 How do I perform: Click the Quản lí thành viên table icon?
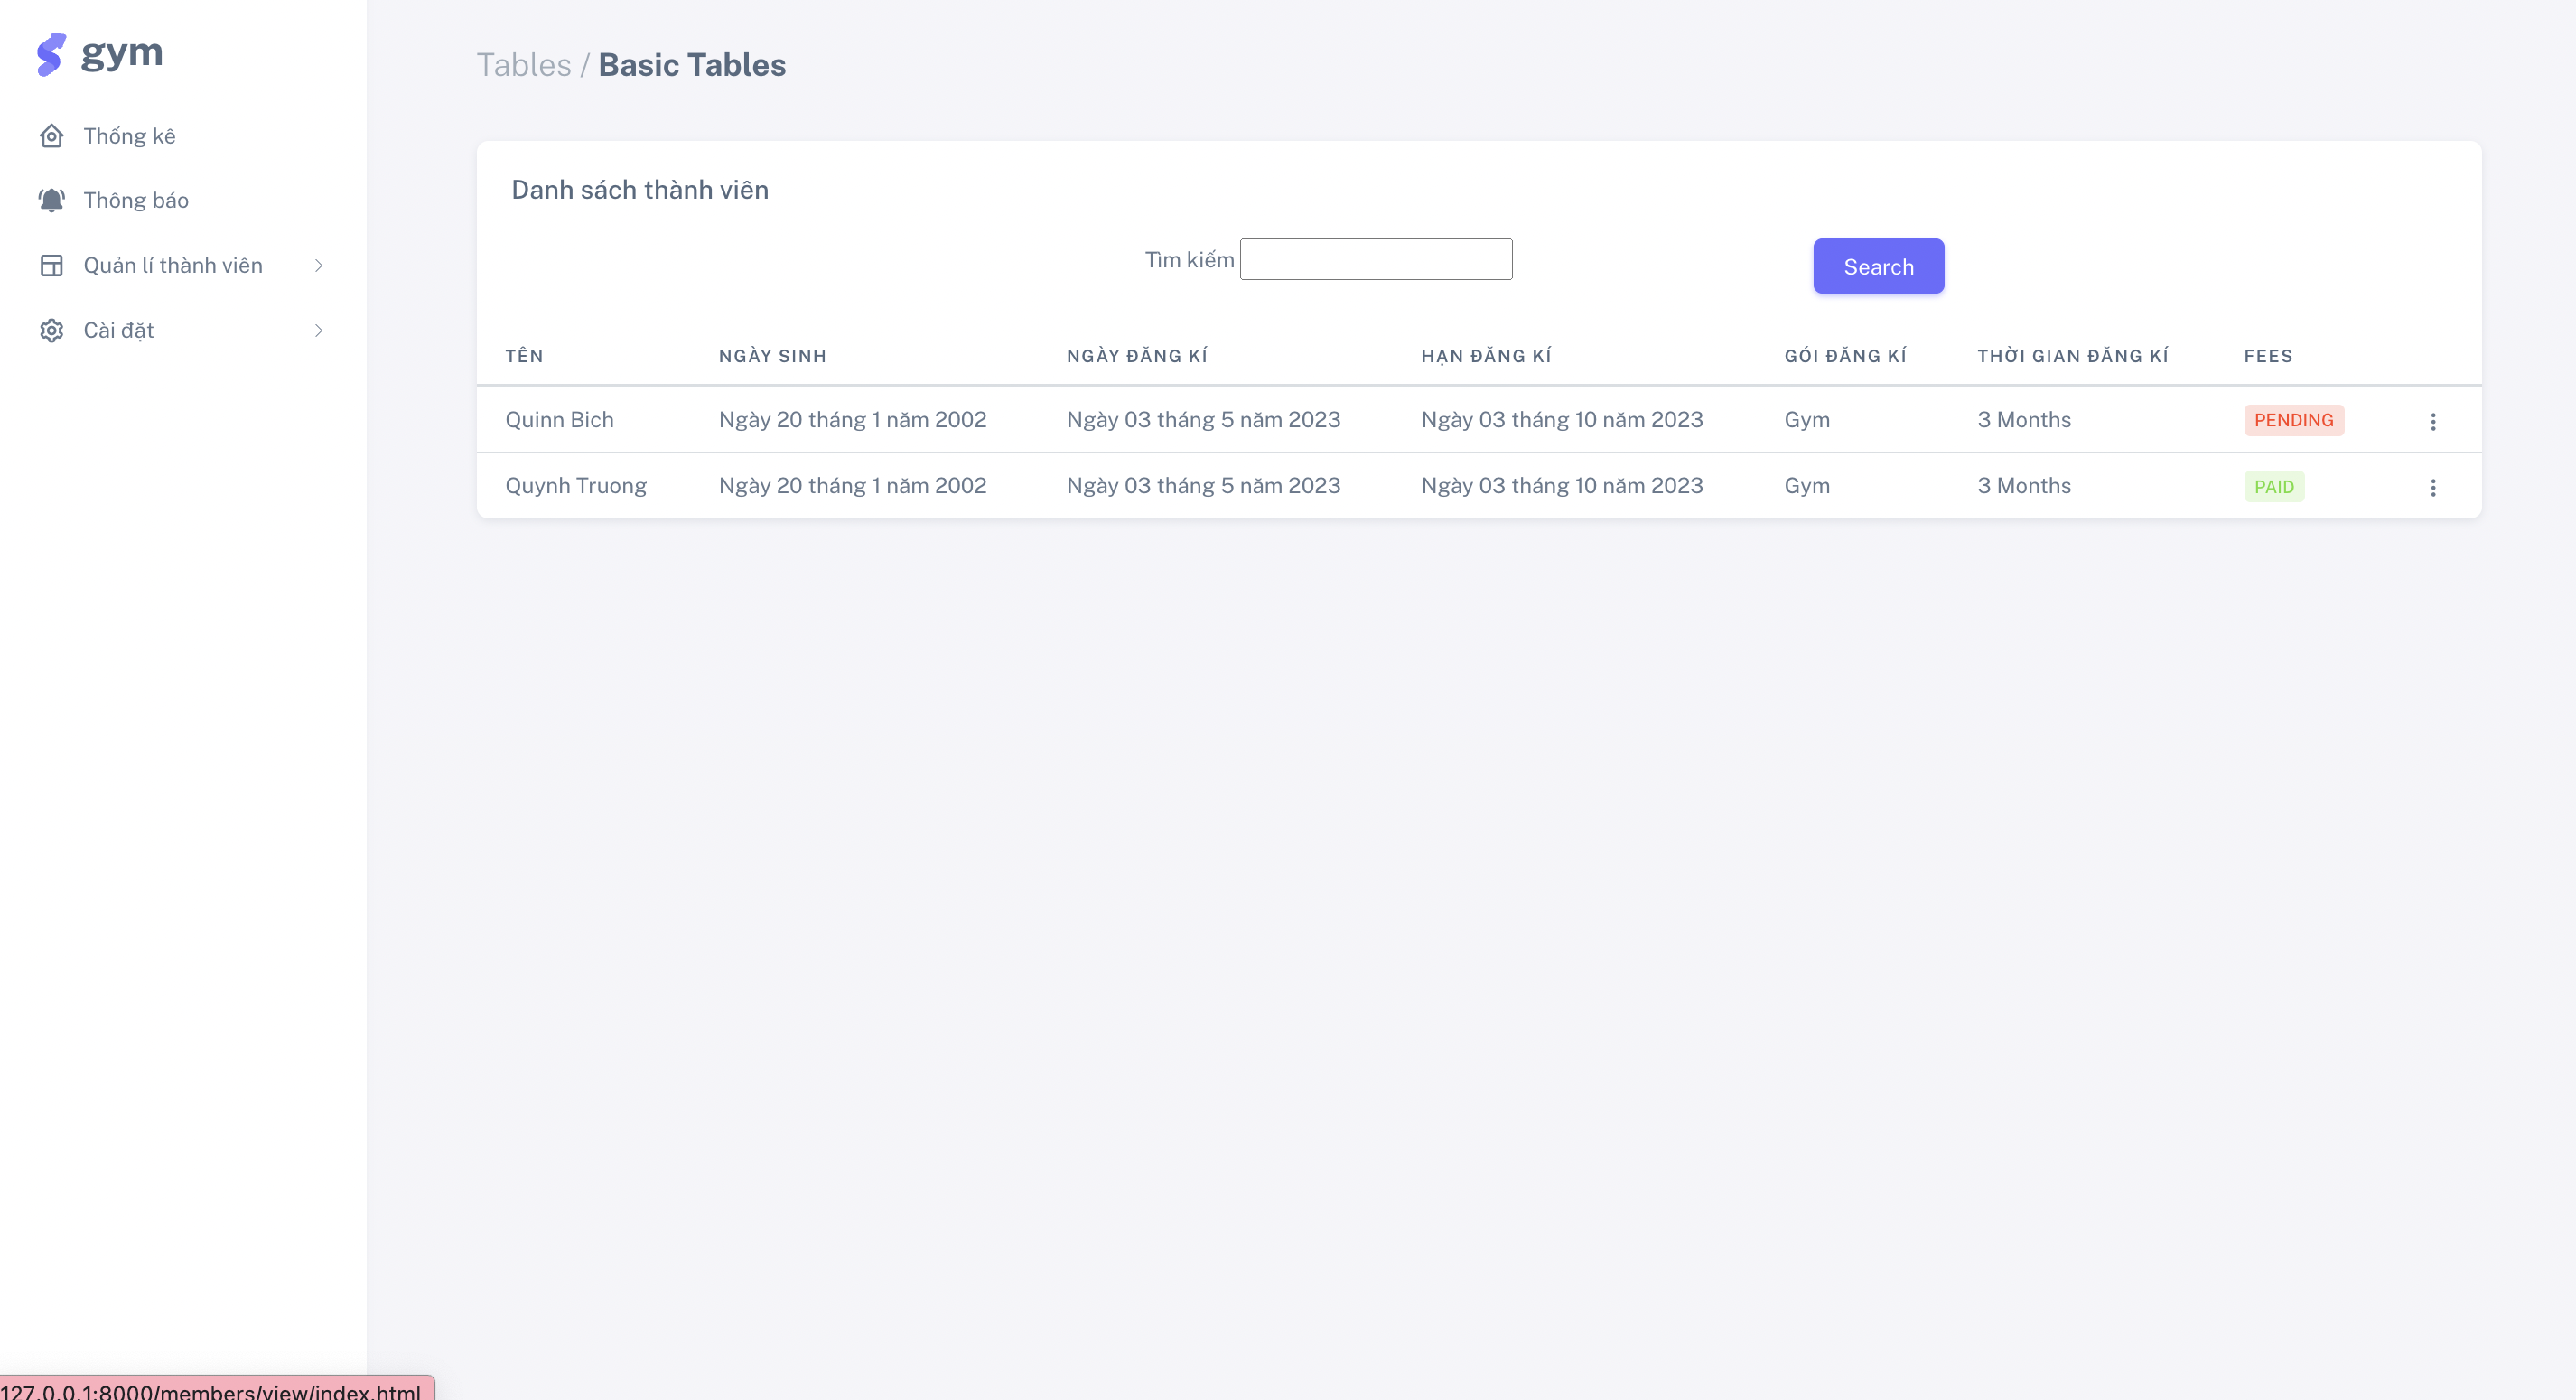52,265
